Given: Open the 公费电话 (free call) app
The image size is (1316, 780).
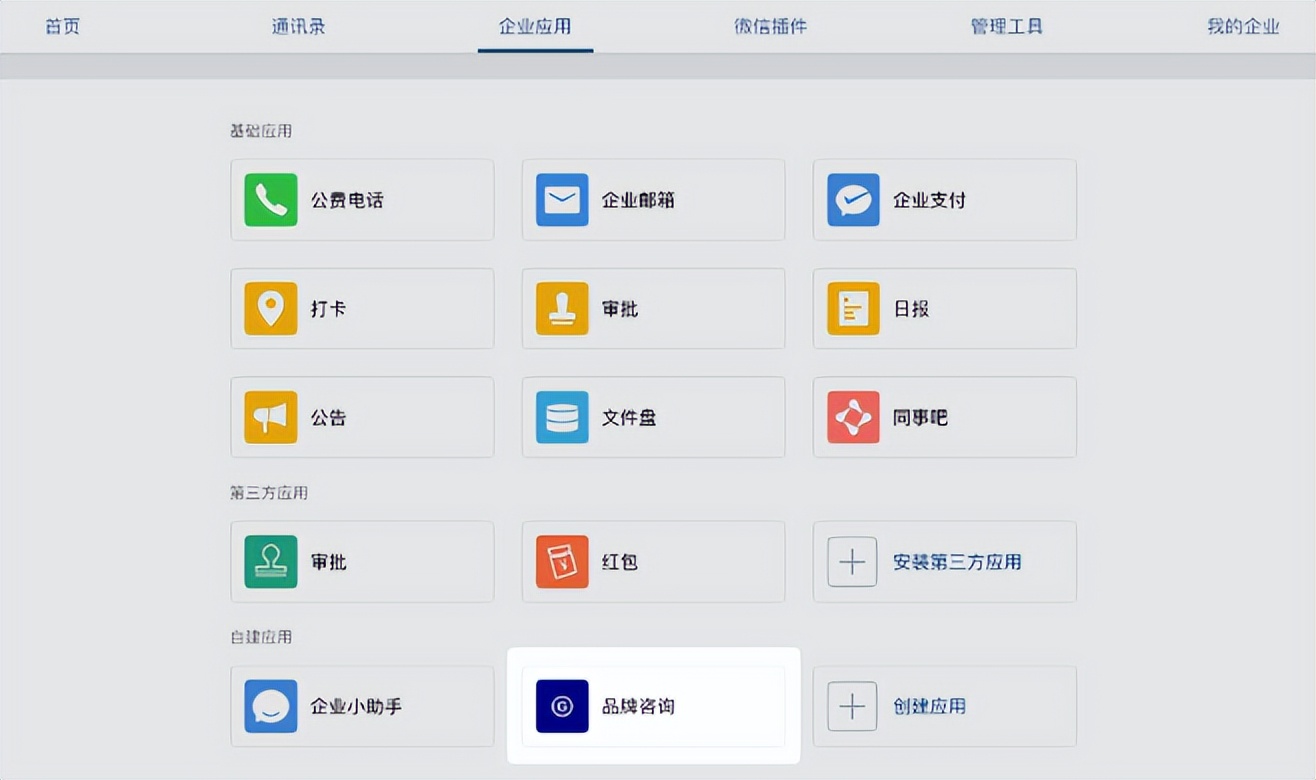Looking at the screenshot, I should tap(362, 199).
